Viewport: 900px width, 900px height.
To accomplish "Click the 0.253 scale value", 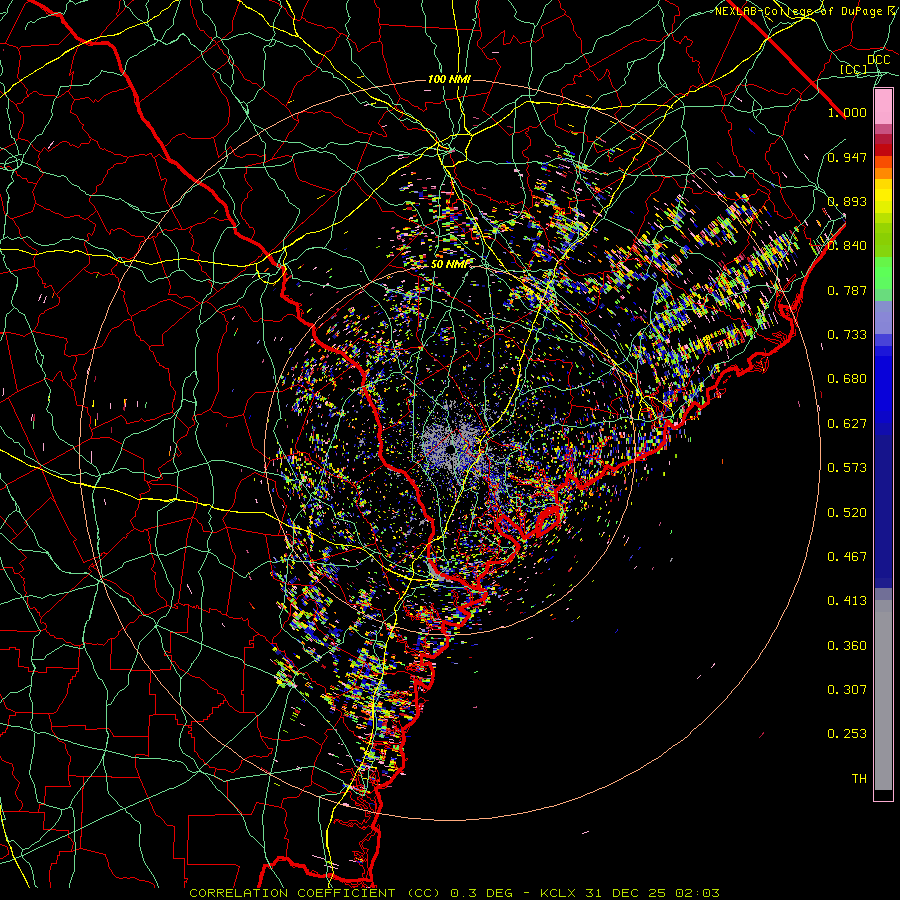I will pos(847,734).
